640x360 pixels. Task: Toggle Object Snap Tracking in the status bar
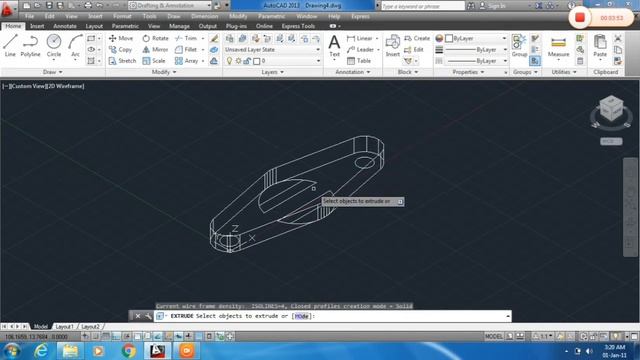coord(158,336)
